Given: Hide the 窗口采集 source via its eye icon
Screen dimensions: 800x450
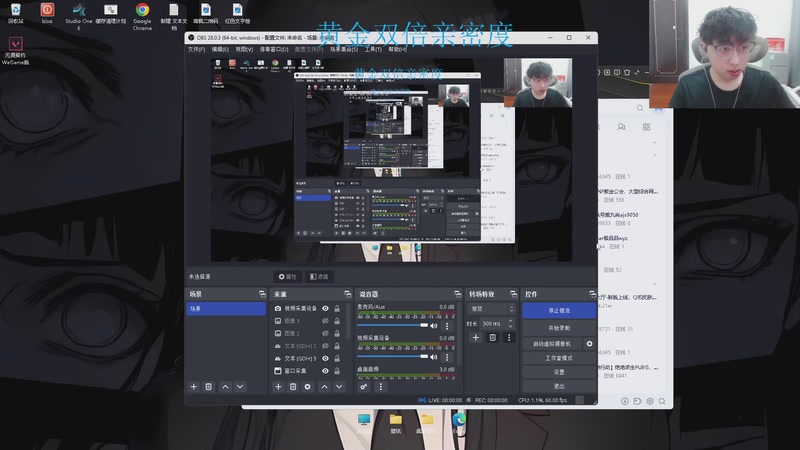Looking at the screenshot, I should click(x=325, y=371).
